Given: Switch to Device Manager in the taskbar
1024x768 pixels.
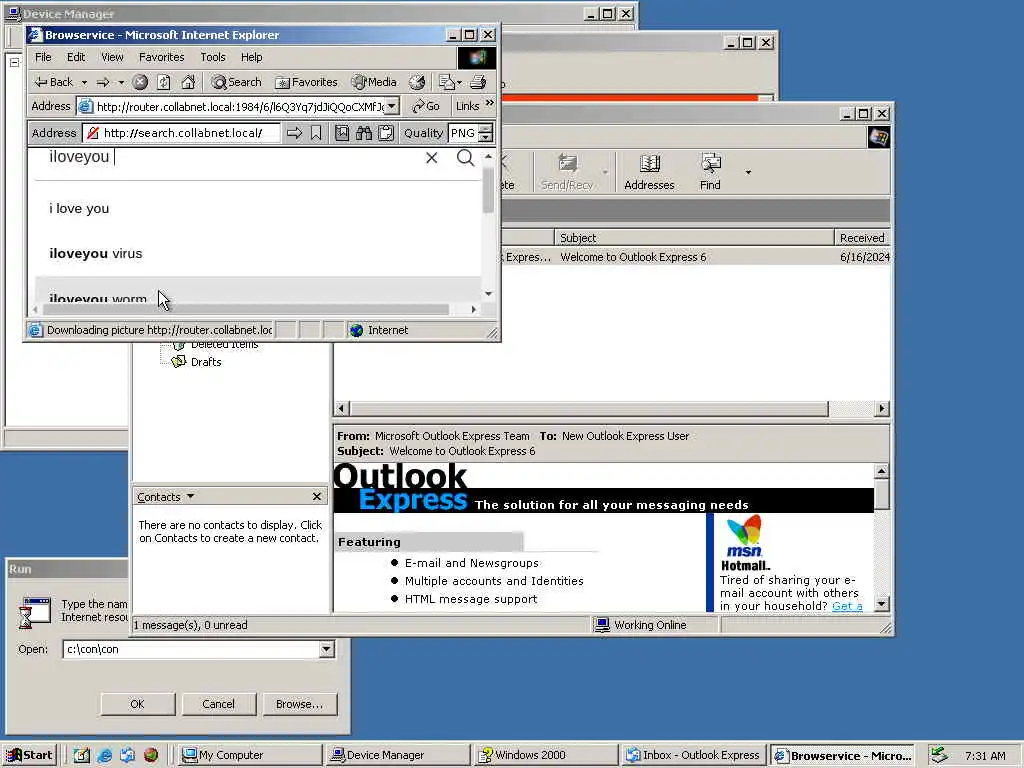Looking at the screenshot, I should point(398,755).
